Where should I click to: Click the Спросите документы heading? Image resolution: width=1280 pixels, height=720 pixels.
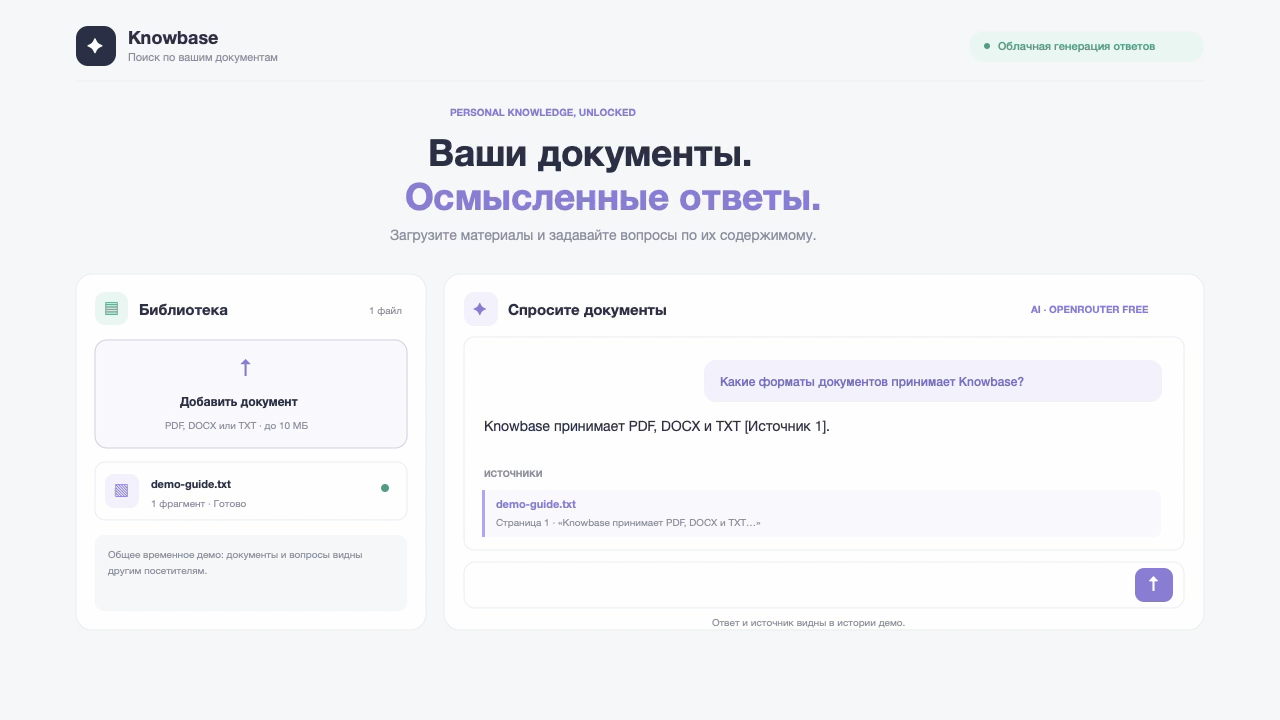(x=587, y=310)
